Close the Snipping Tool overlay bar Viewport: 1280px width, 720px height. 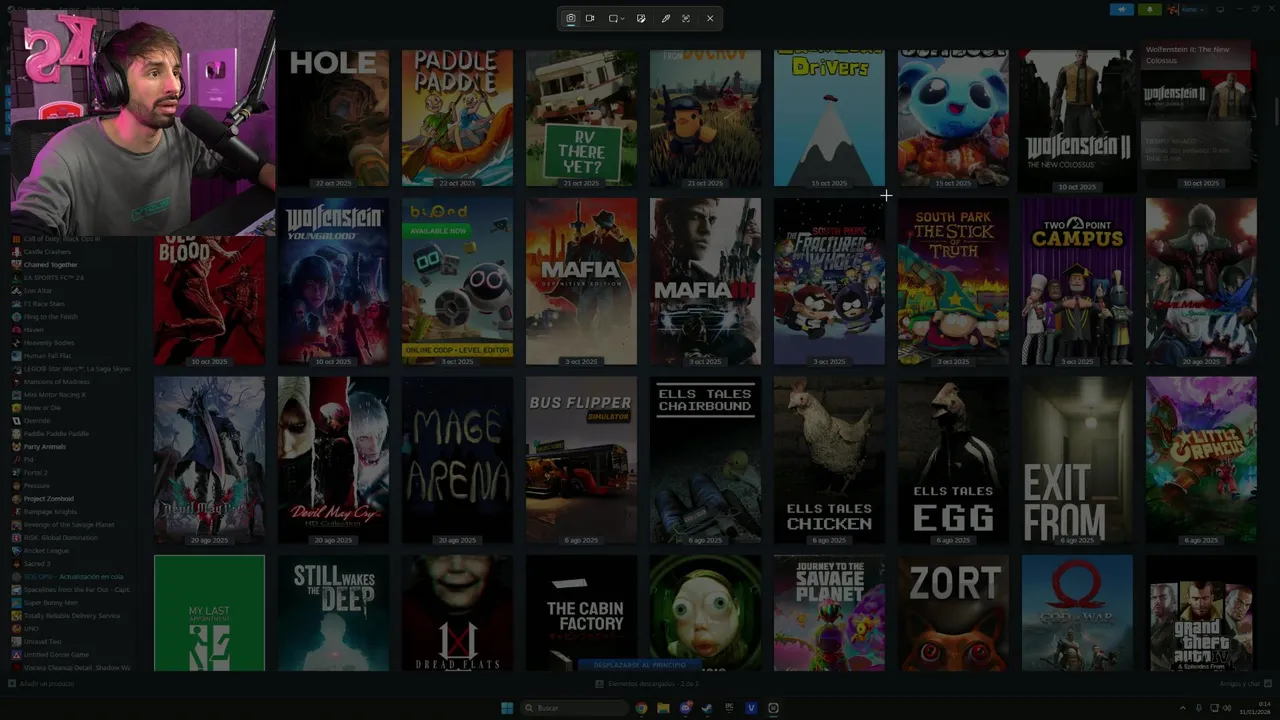click(710, 18)
